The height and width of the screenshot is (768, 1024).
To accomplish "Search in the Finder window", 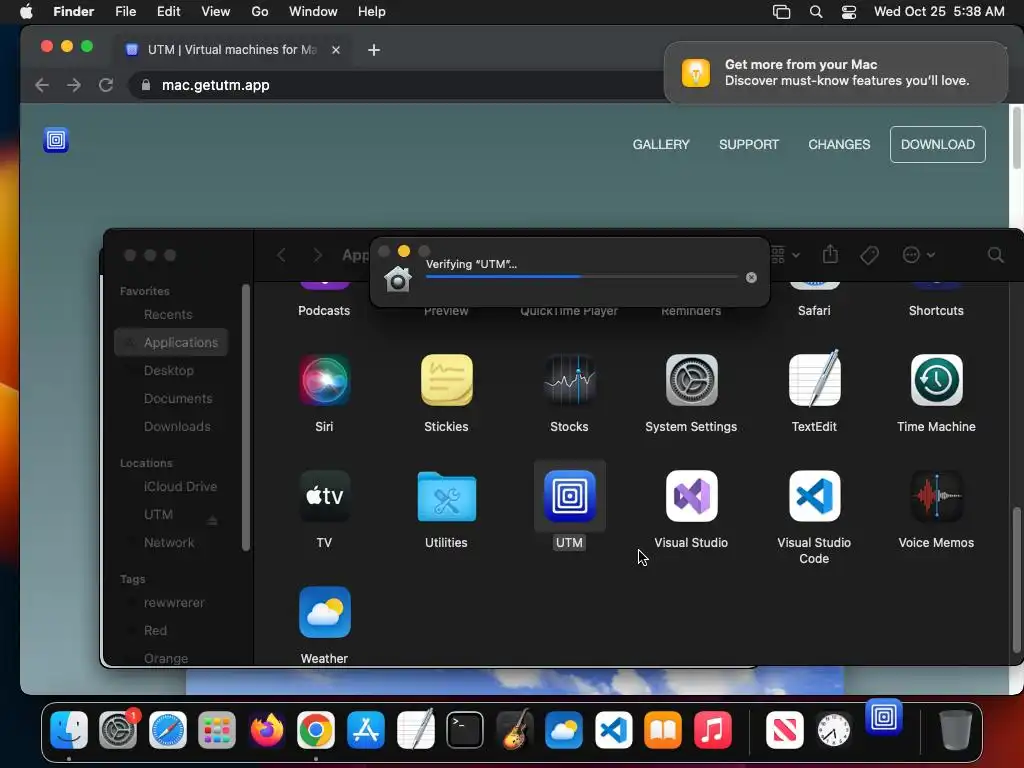I will click(x=995, y=255).
